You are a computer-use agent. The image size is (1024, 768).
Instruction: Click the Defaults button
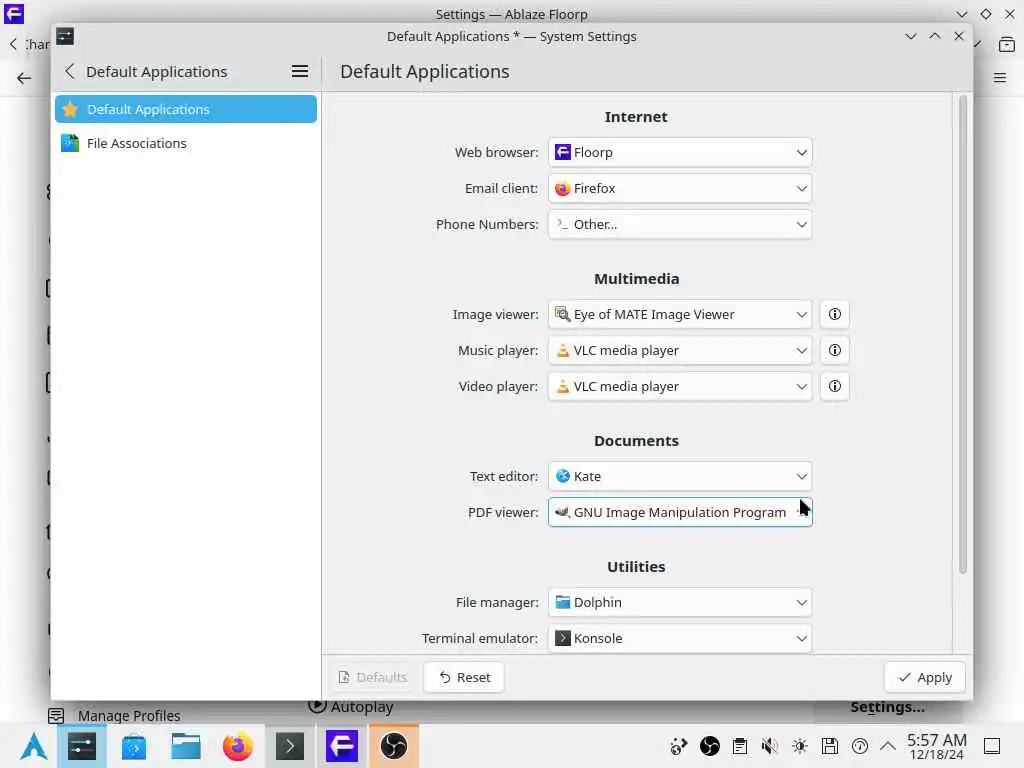point(372,677)
